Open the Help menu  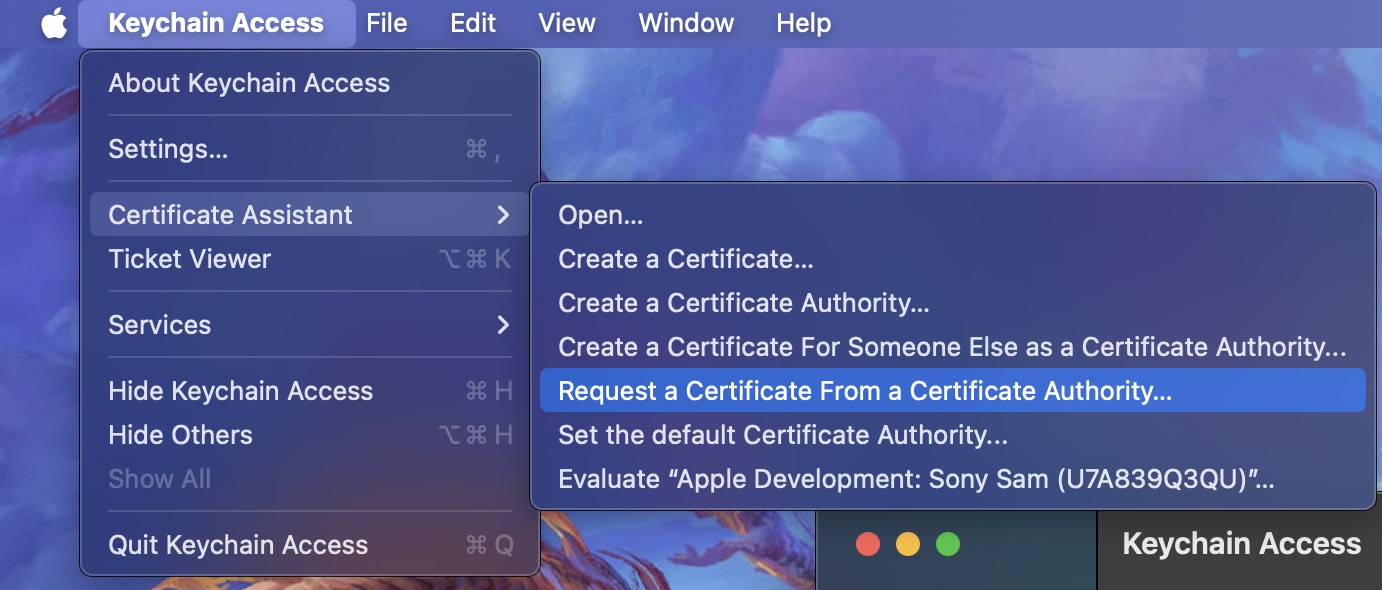[x=804, y=23]
